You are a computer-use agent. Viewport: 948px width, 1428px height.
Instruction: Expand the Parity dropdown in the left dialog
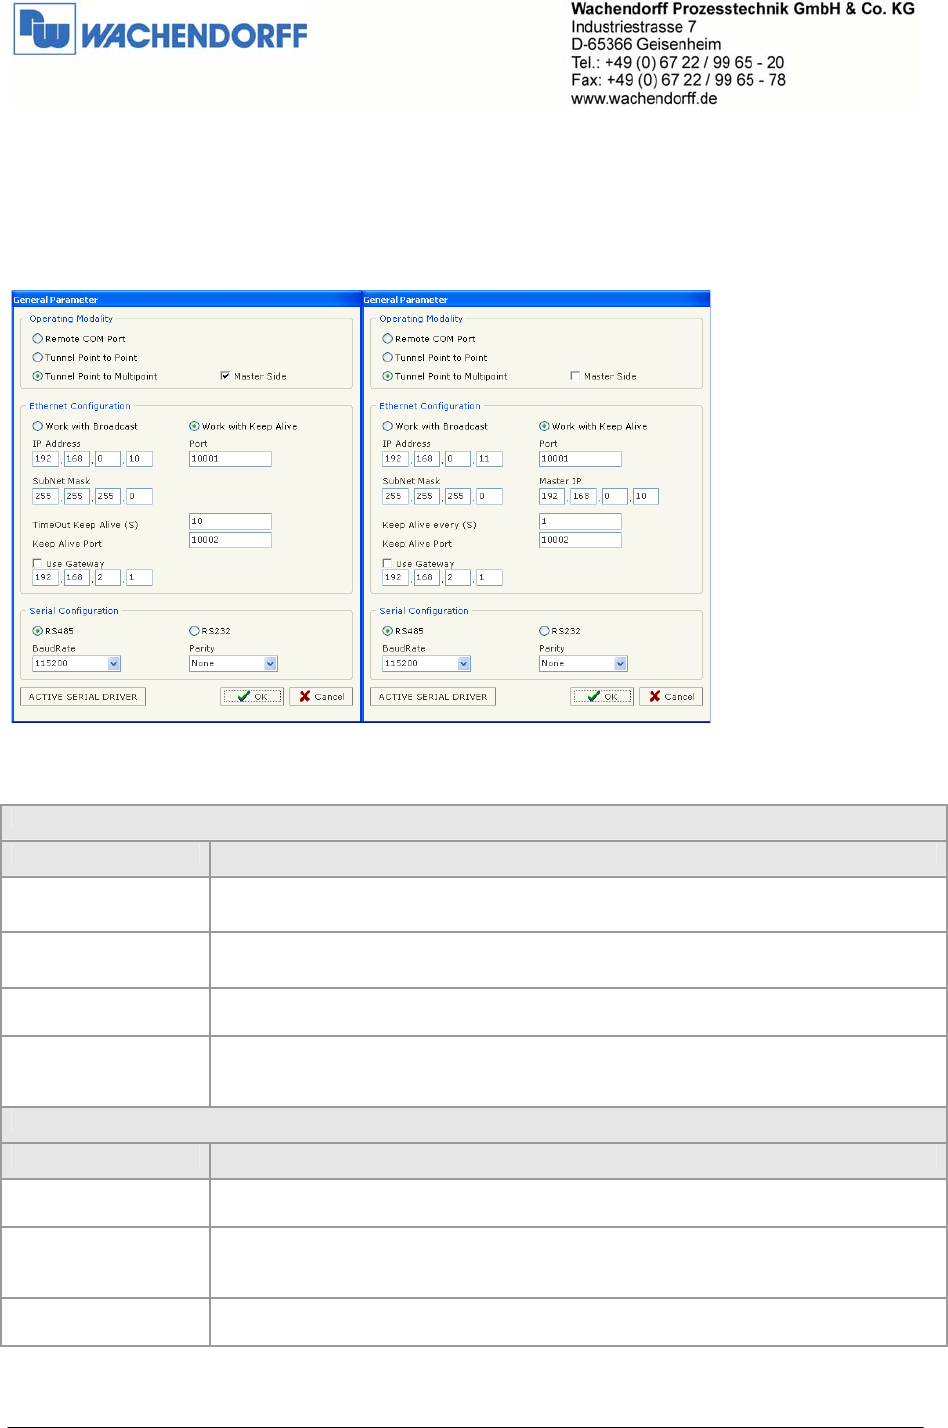[x=270, y=664]
